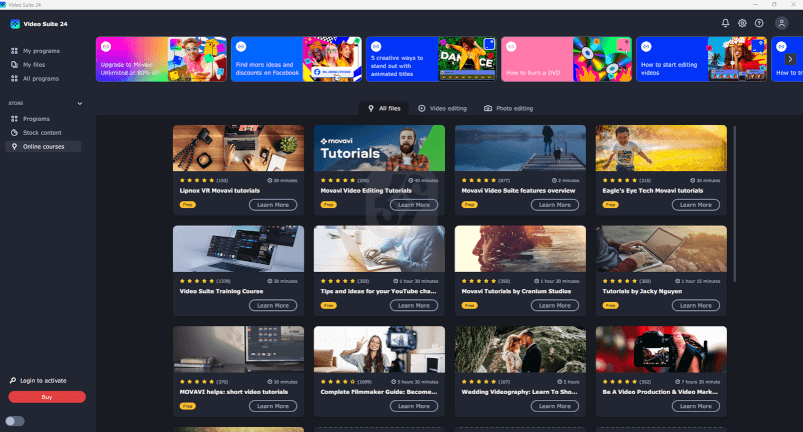This screenshot has height=432, width=803.
Task: Click the help question mark icon
Action: click(759, 23)
